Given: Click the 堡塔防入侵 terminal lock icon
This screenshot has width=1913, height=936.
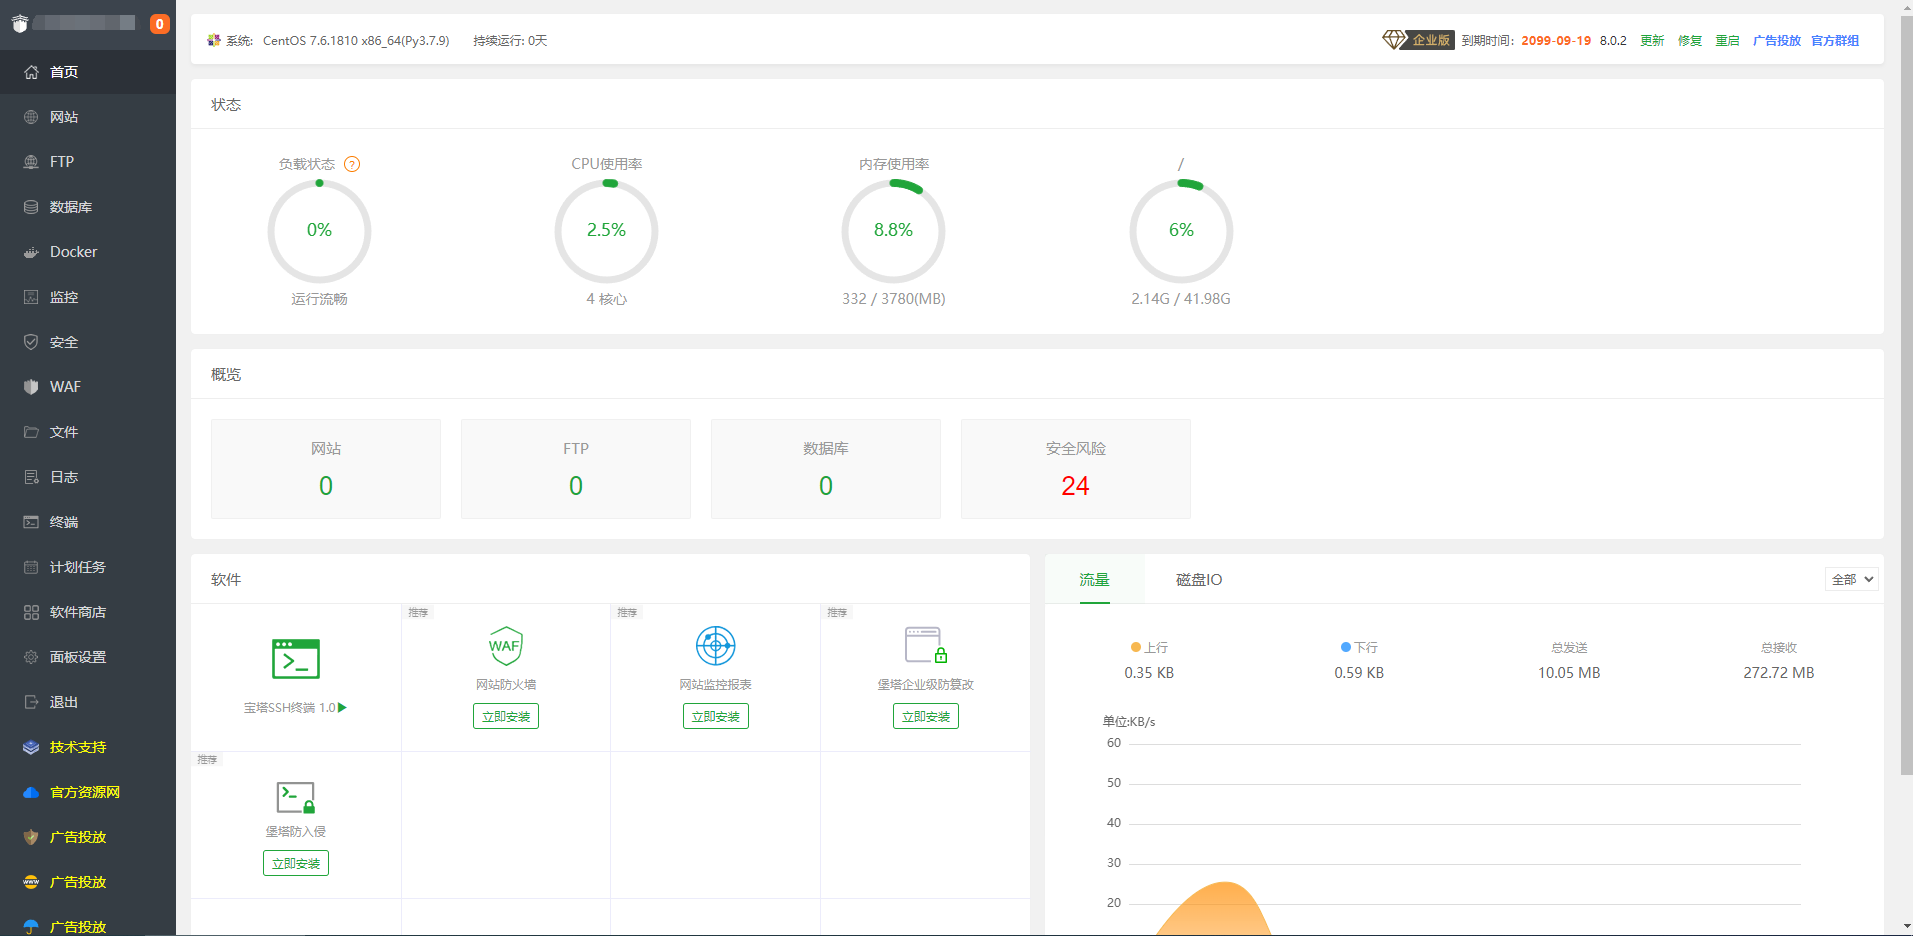Looking at the screenshot, I should [x=296, y=797].
